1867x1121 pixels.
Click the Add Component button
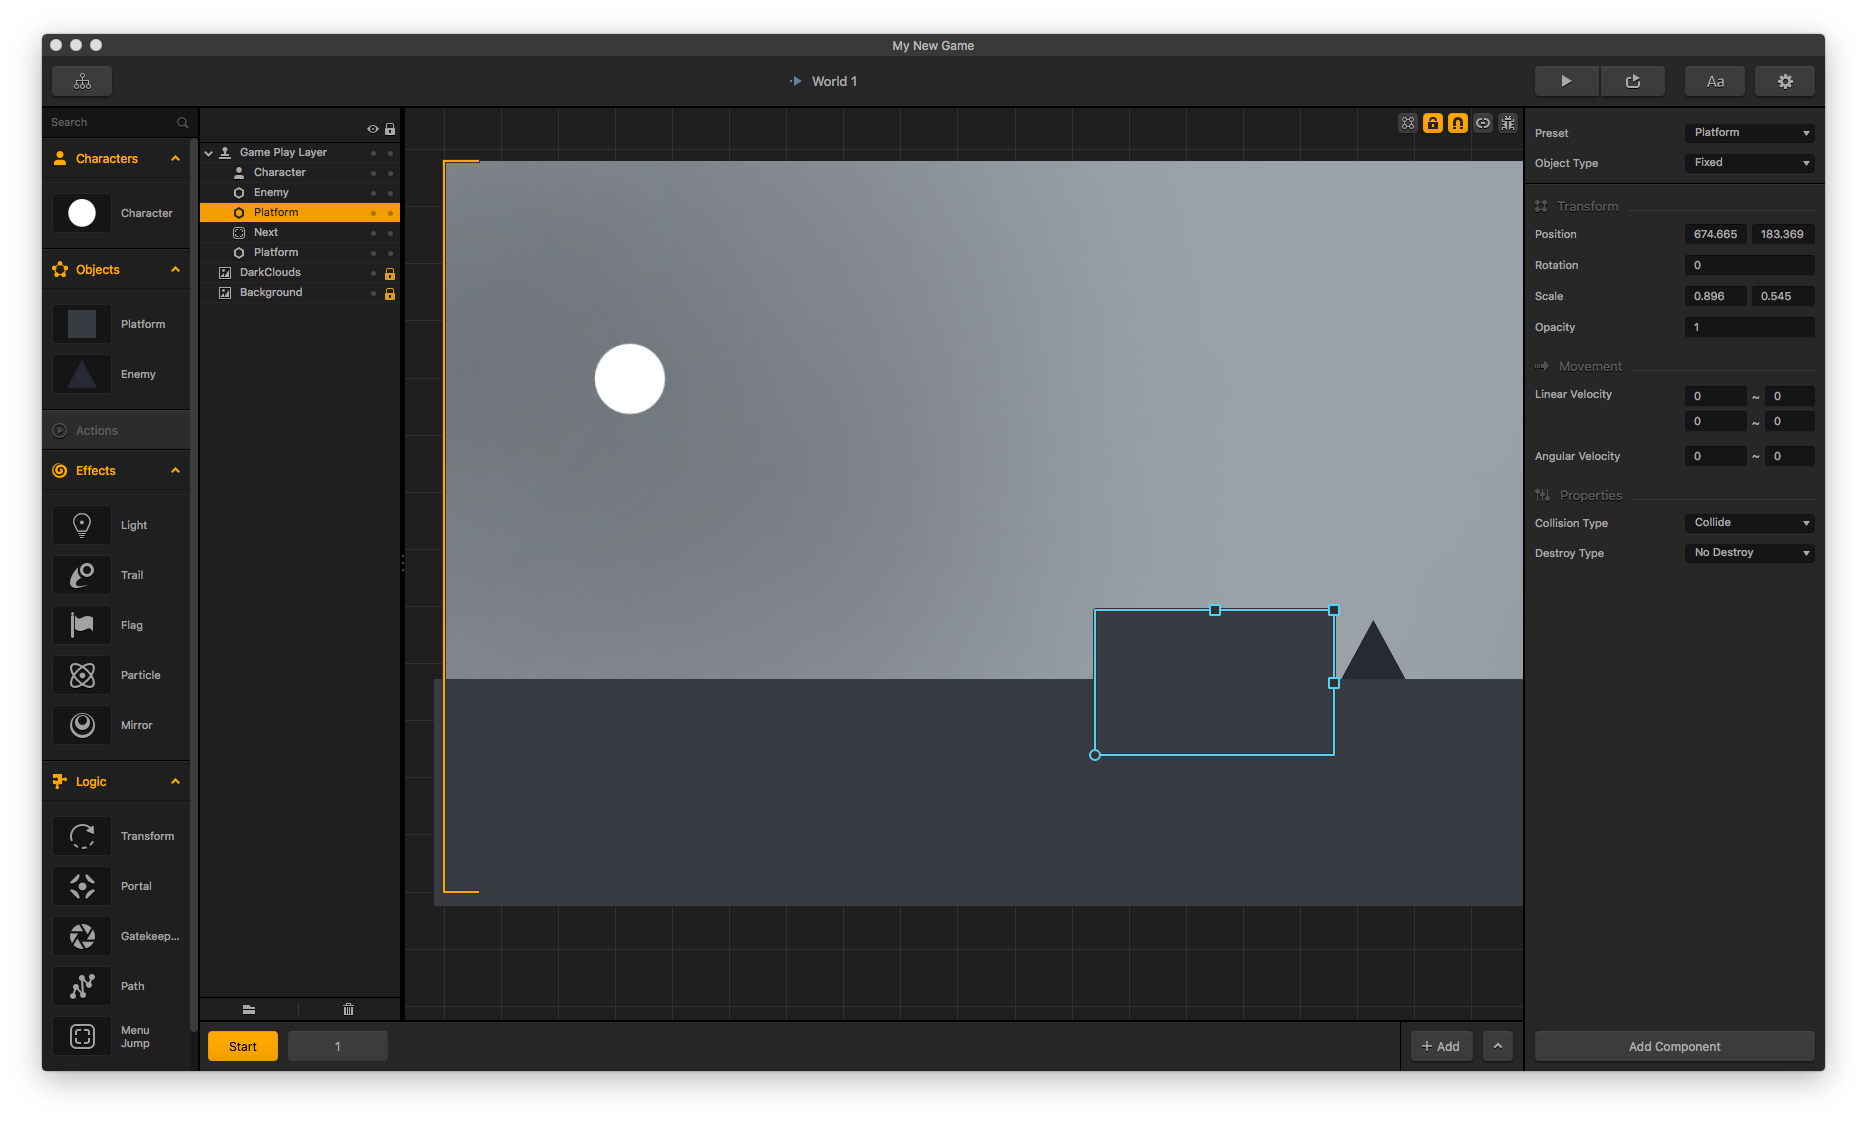[1674, 1046]
